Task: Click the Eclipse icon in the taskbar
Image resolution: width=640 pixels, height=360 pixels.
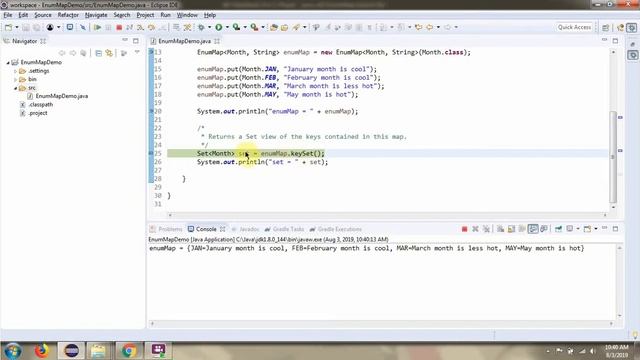Action: (x=71, y=351)
